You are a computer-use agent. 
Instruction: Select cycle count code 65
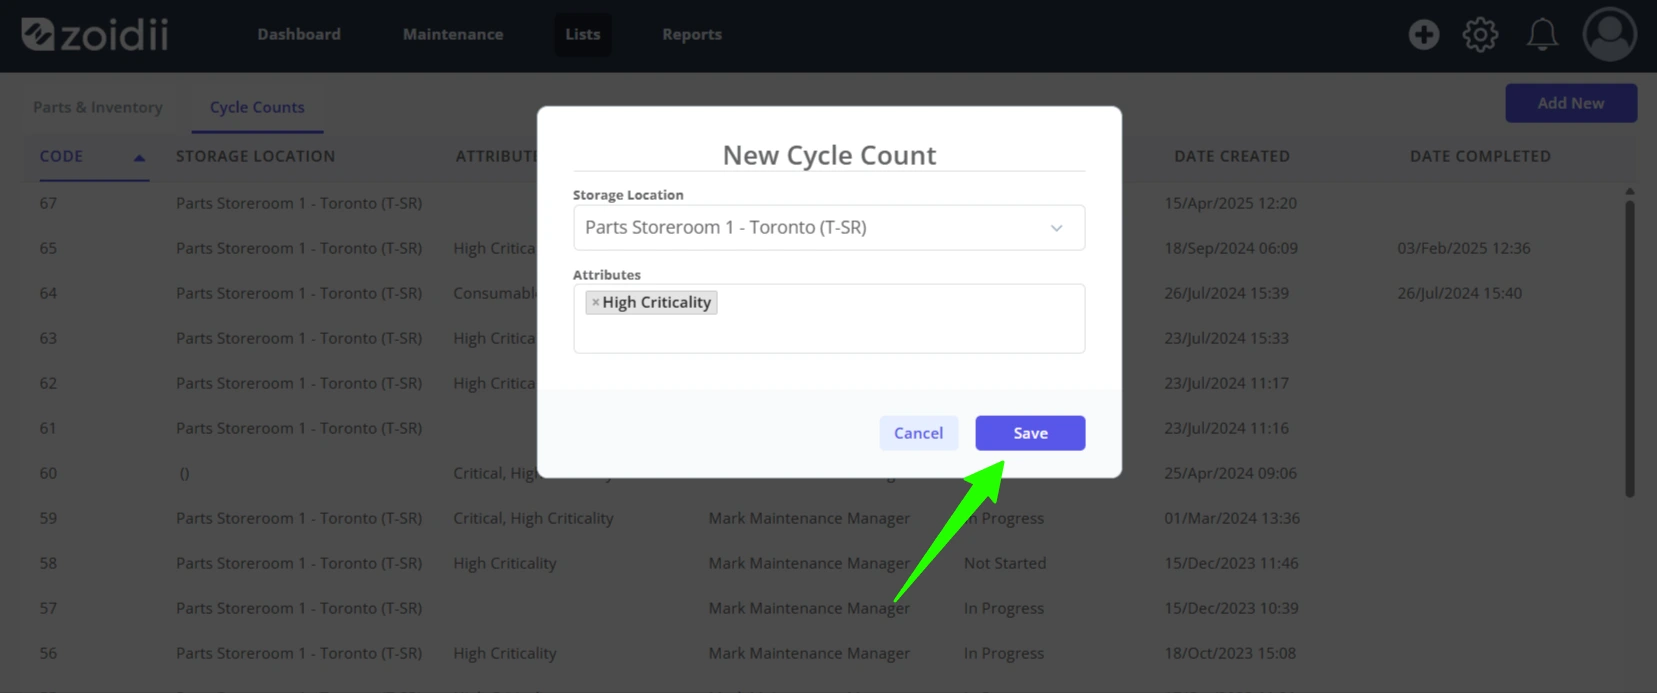[48, 248]
